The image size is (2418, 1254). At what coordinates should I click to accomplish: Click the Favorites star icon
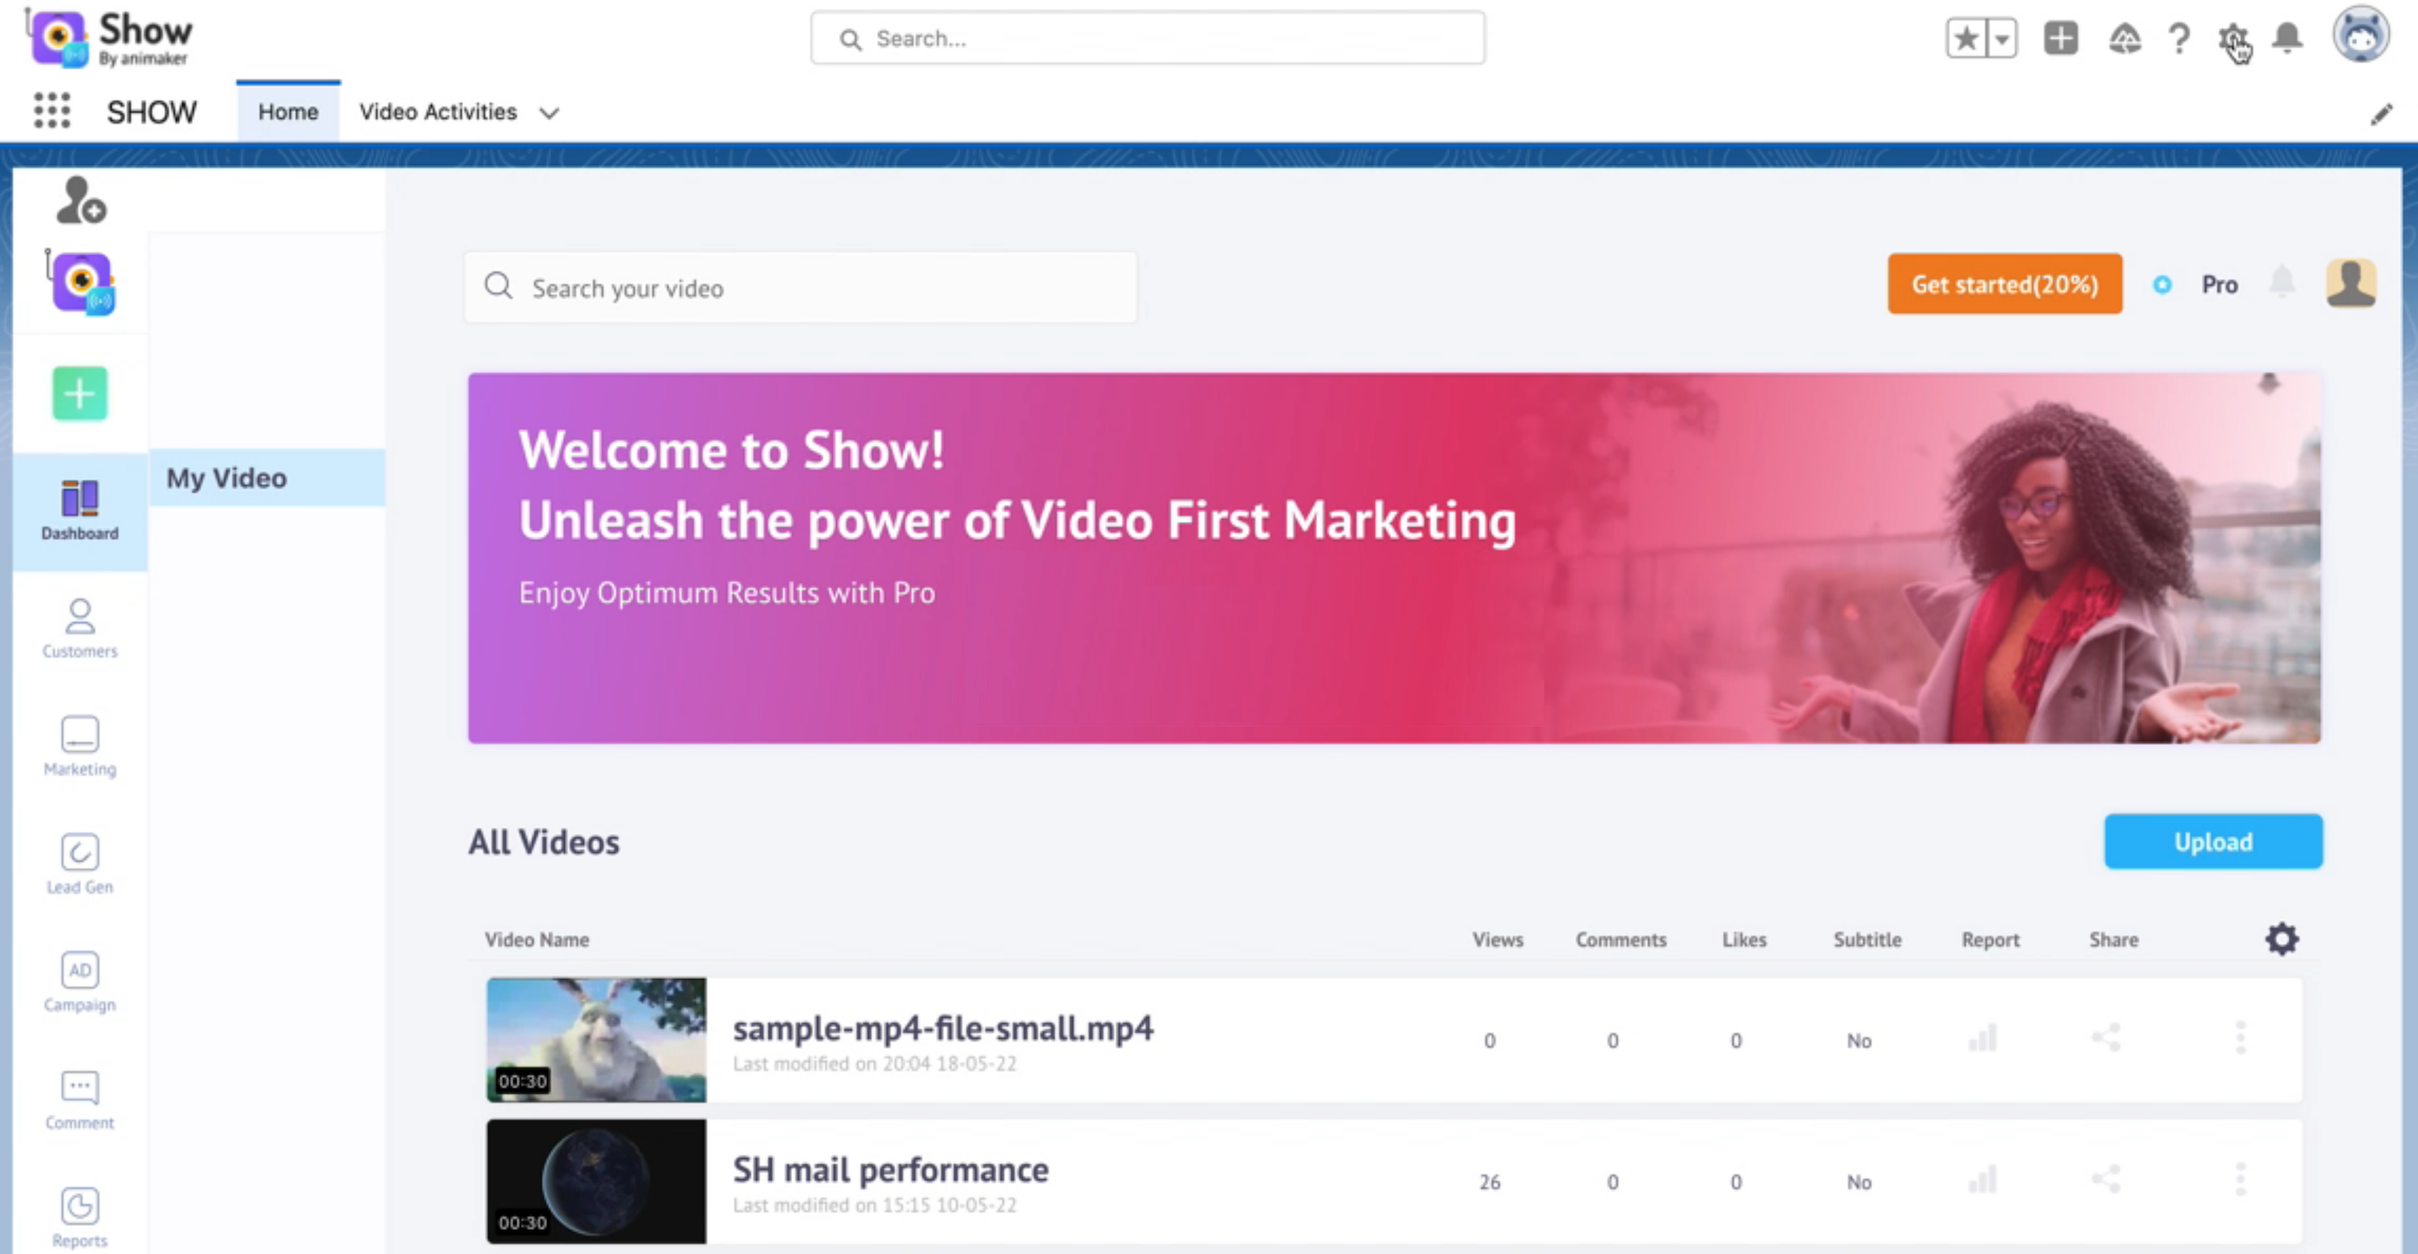coord(1966,38)
